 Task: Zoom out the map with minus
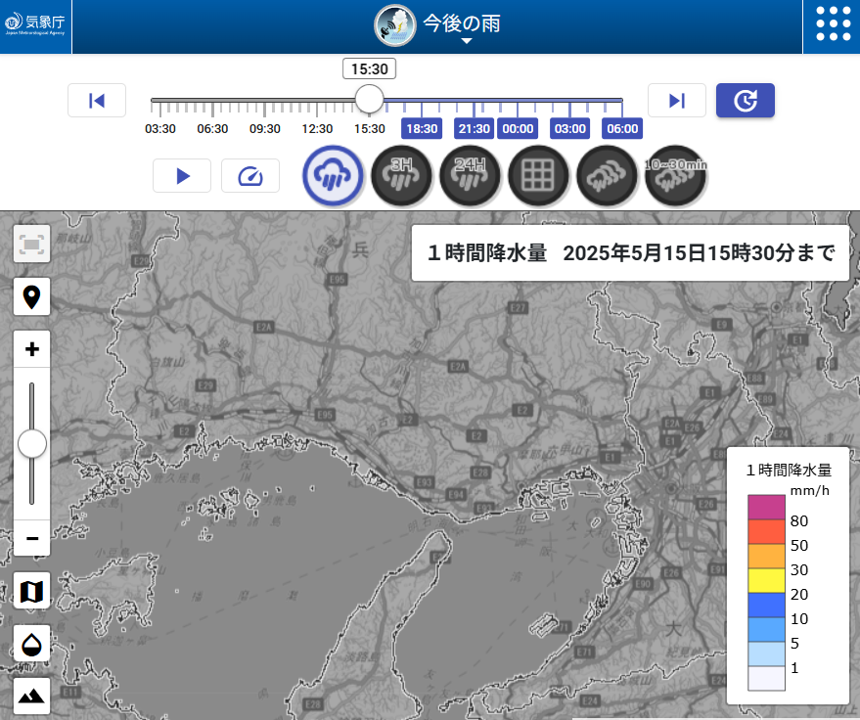coord(32,538)
